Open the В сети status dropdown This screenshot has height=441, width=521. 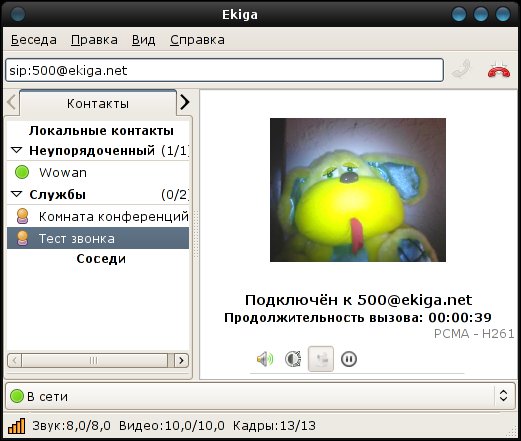[x=261, y=396]
